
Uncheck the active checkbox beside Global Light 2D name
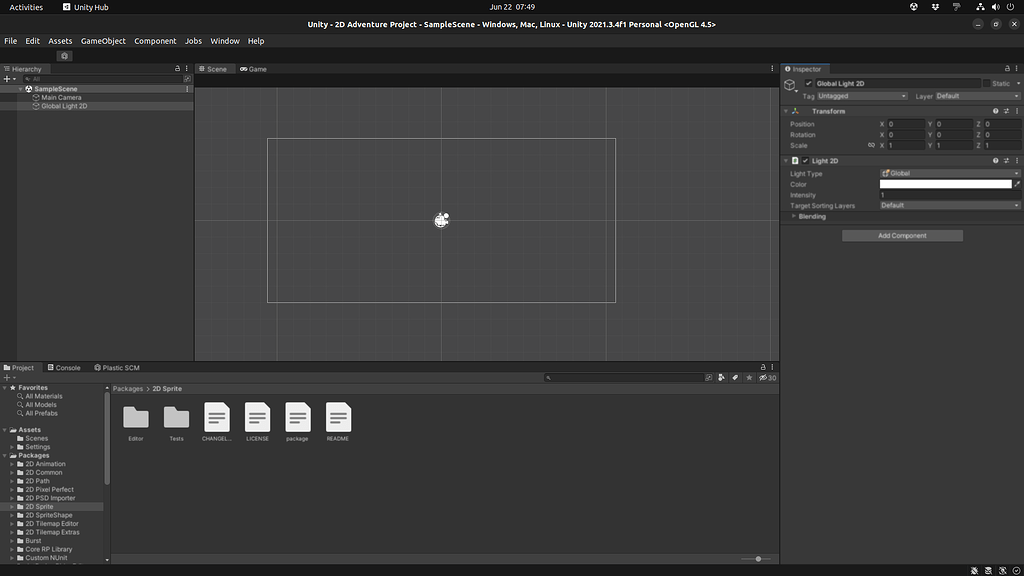808,82
